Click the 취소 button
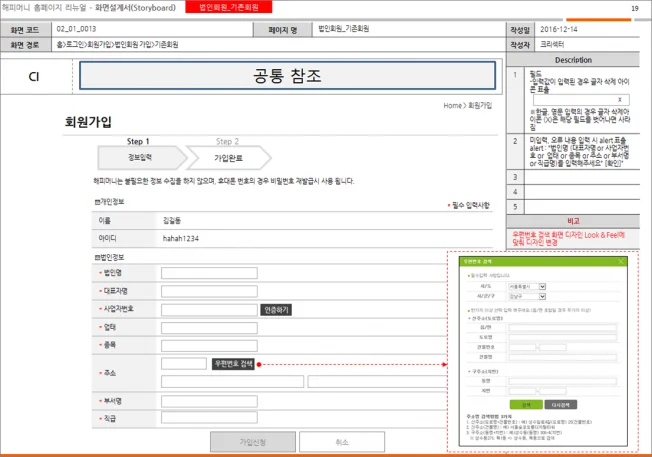Screen dimensions: 652x457 pos(342,442)
